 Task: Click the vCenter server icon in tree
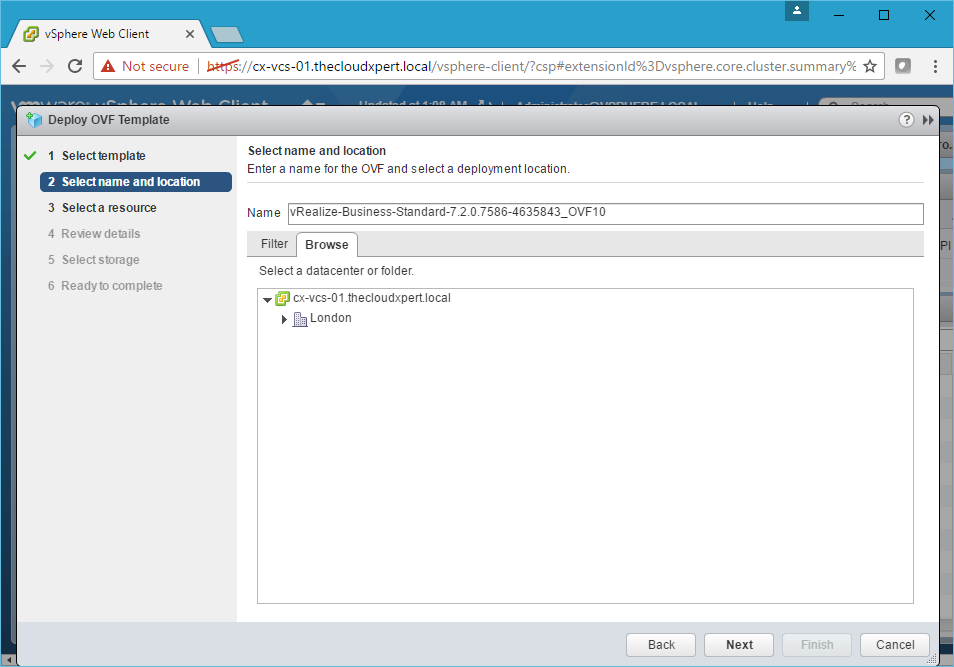[282, 298]
